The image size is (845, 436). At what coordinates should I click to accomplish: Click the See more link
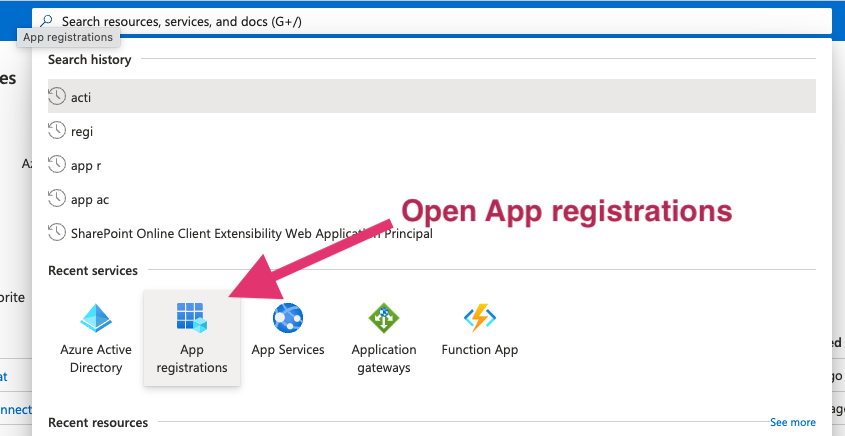[x=793, y=422]
